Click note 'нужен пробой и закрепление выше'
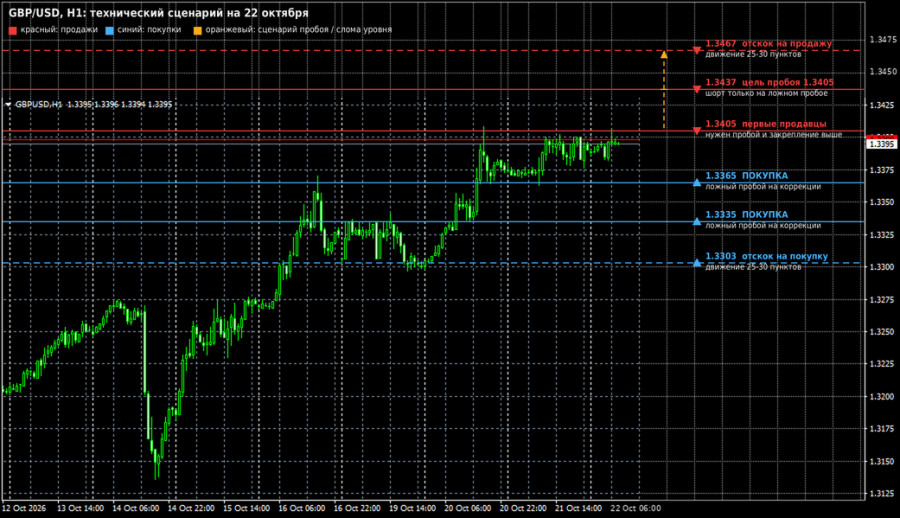This screenshot has width=900, height=518. pos(774,135)
